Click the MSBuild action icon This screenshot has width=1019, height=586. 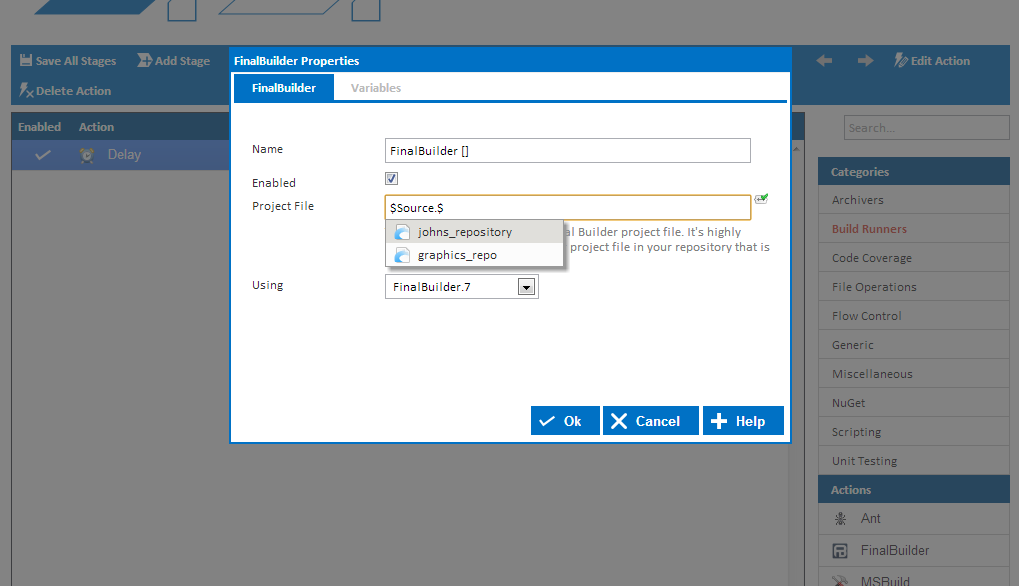point(840,580)
